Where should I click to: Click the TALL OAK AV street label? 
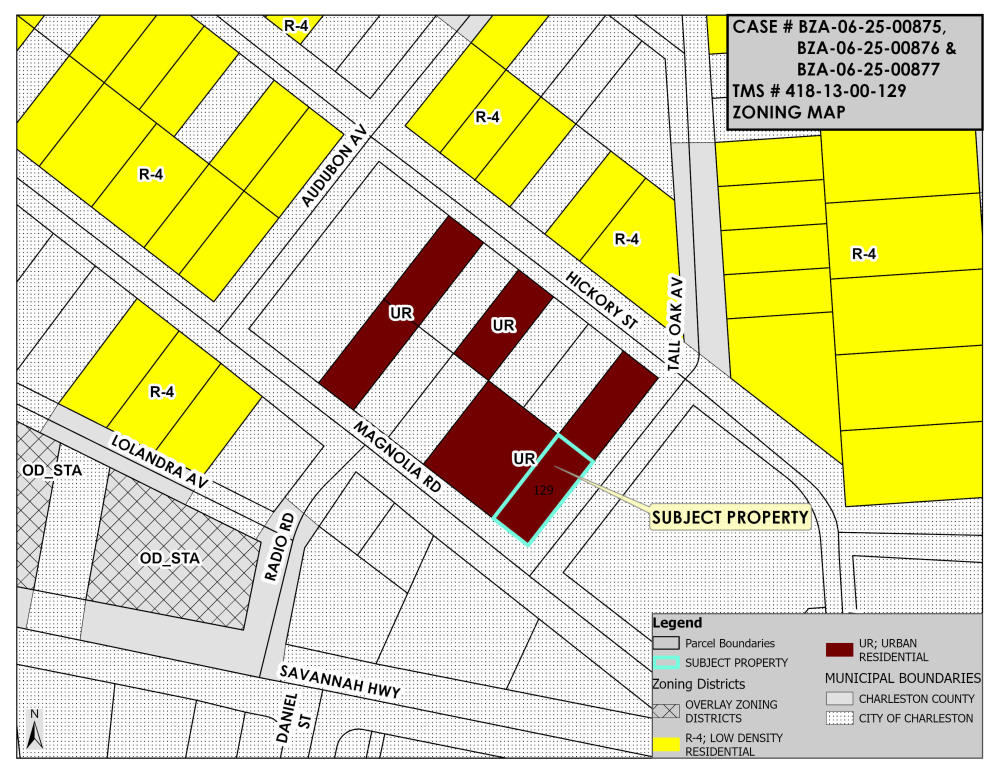[x=675, y=323]
